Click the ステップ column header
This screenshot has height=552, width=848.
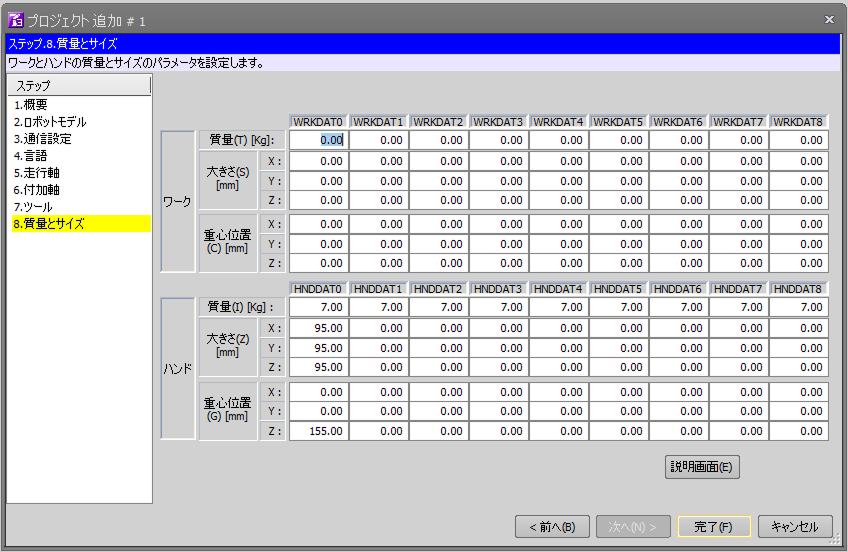[x=78, y=86]
